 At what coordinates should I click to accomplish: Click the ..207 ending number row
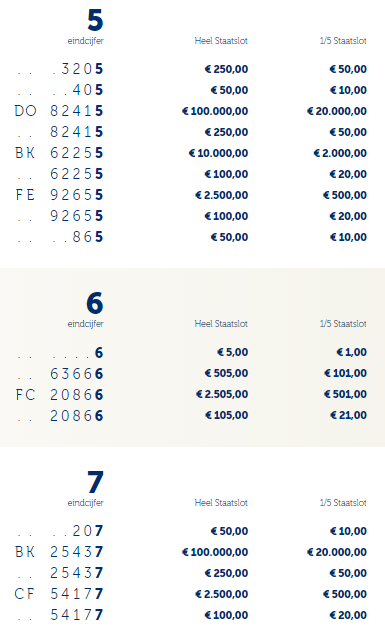(60, 531)
